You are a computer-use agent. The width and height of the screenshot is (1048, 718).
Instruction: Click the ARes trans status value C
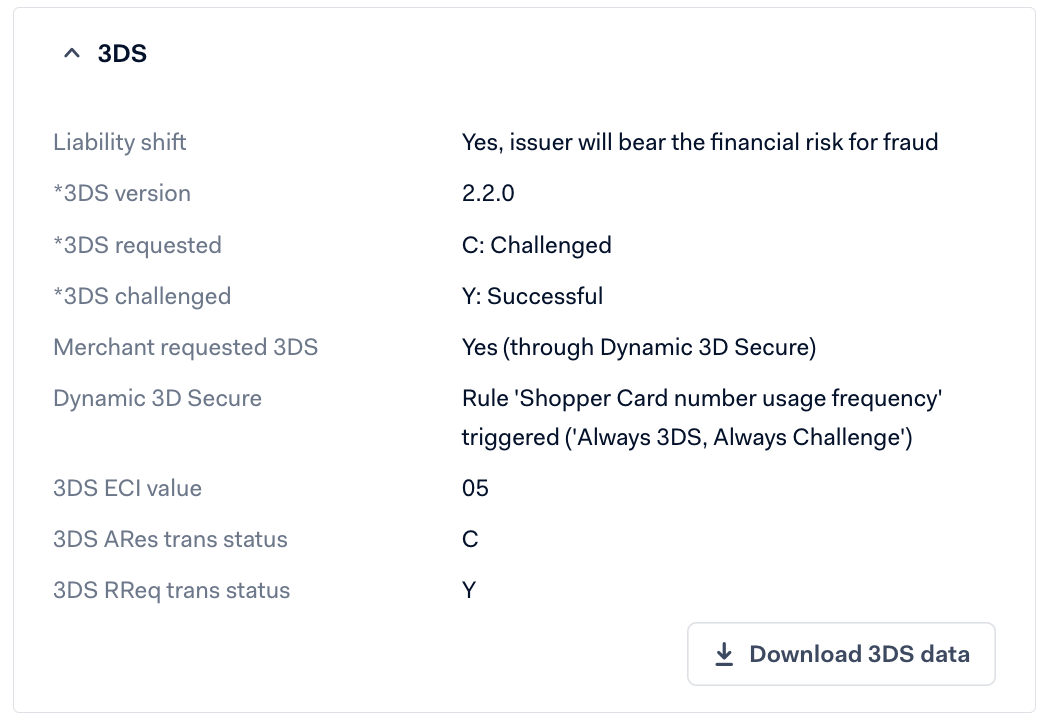coord(470,540)
